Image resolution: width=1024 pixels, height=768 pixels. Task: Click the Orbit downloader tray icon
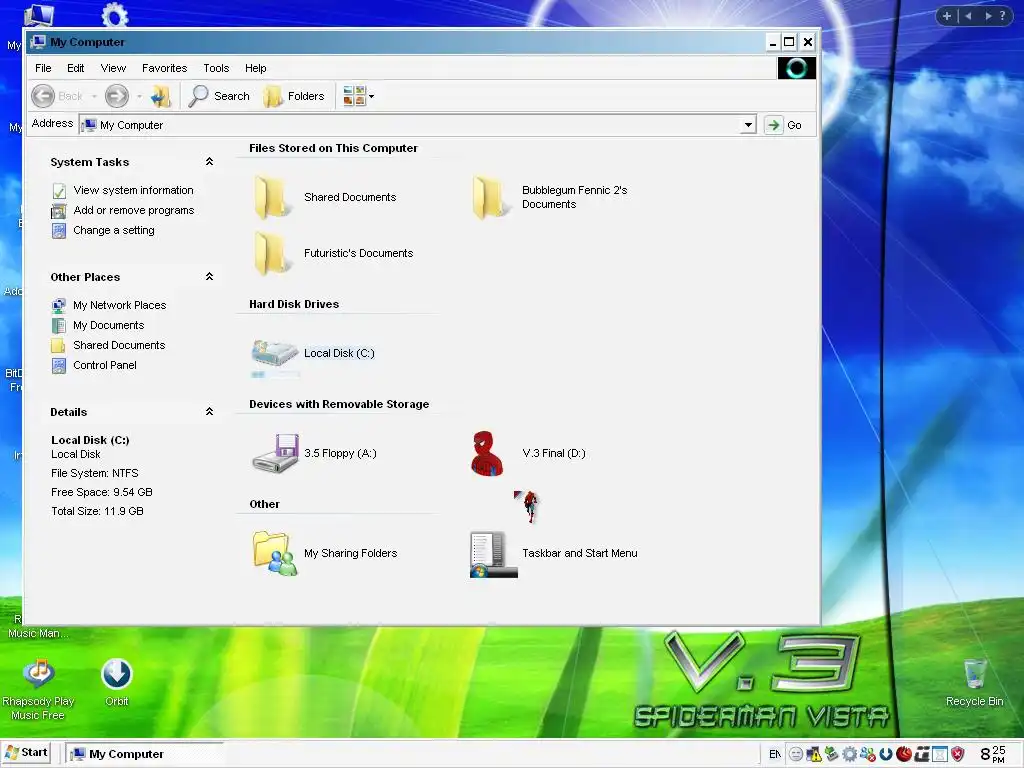[x=886, y=754]
